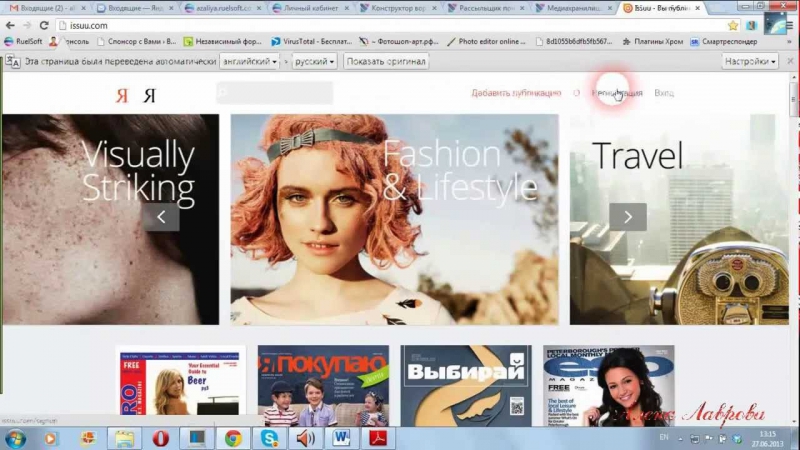The height and width of the screenshot is (450, 800).
Task: Open the target language dropdown 'русский'
Action: click(314, 61)
